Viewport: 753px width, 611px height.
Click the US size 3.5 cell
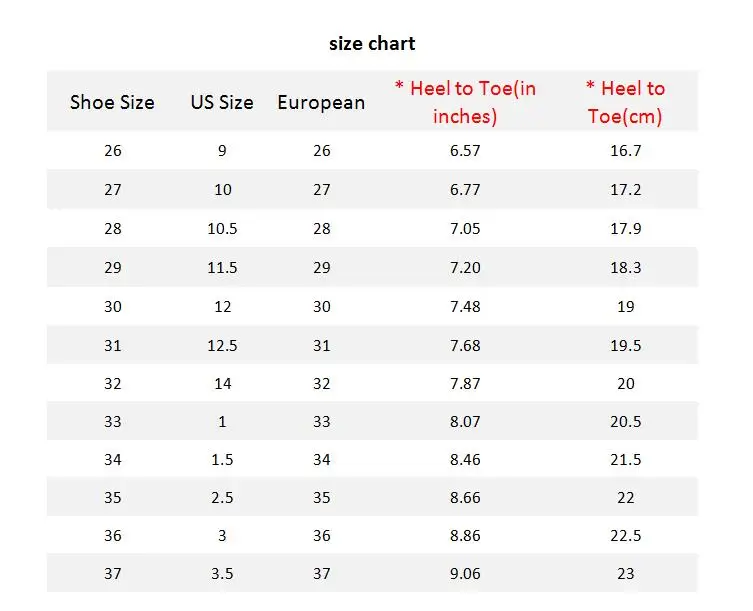tap(222, 574)
